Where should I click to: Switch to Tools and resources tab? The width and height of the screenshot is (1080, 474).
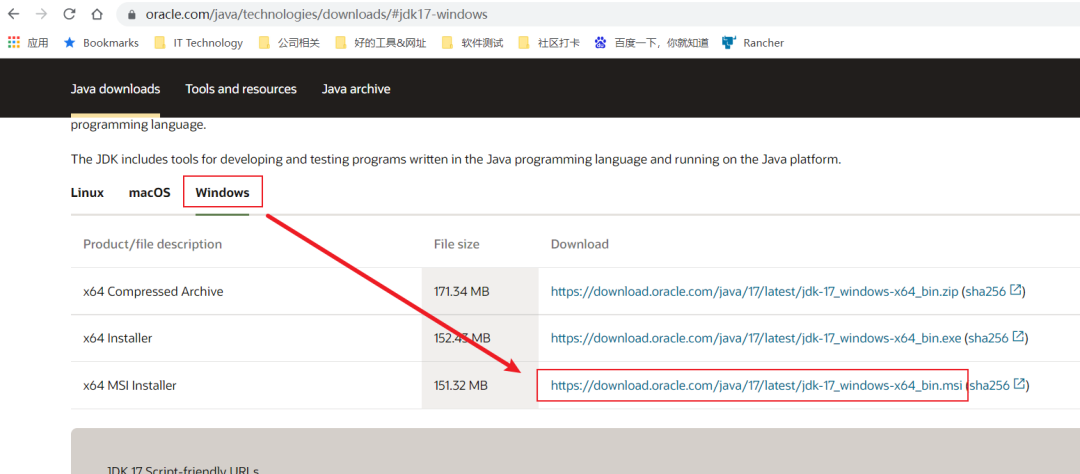coord(241,89)
